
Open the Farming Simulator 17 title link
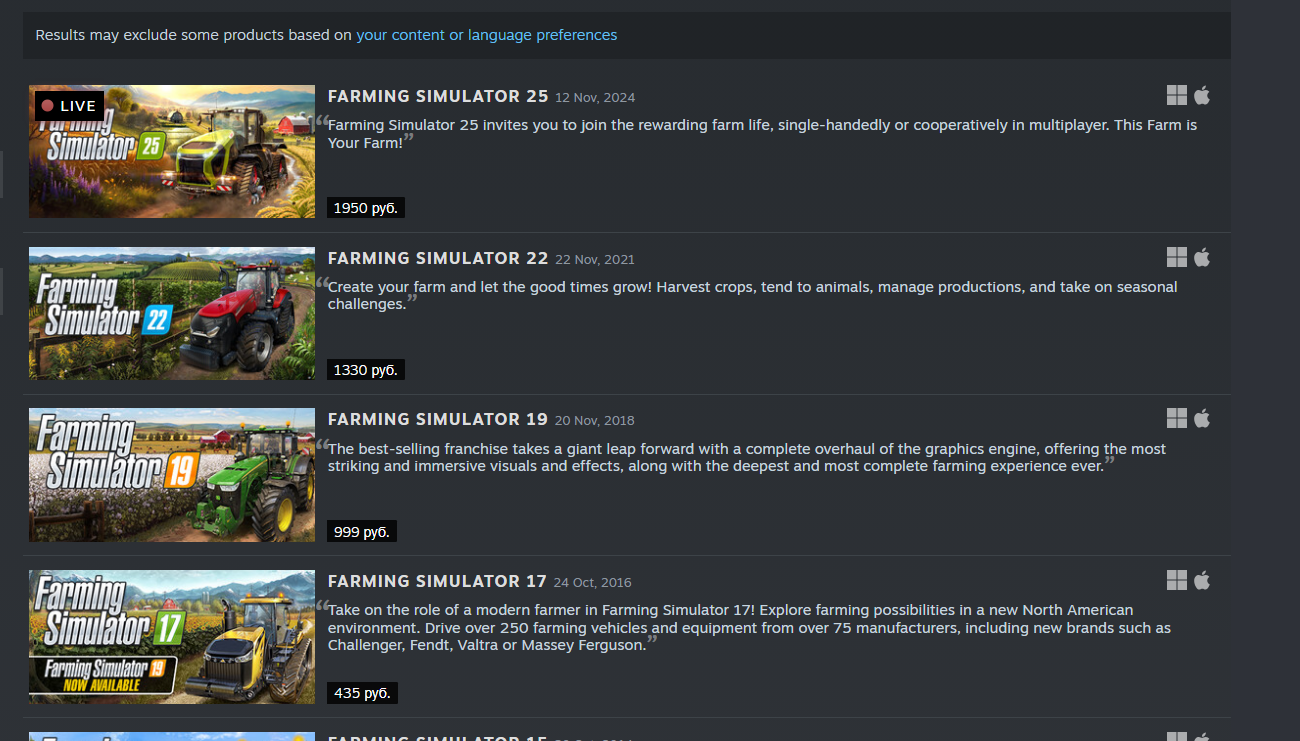click(437, 581)
